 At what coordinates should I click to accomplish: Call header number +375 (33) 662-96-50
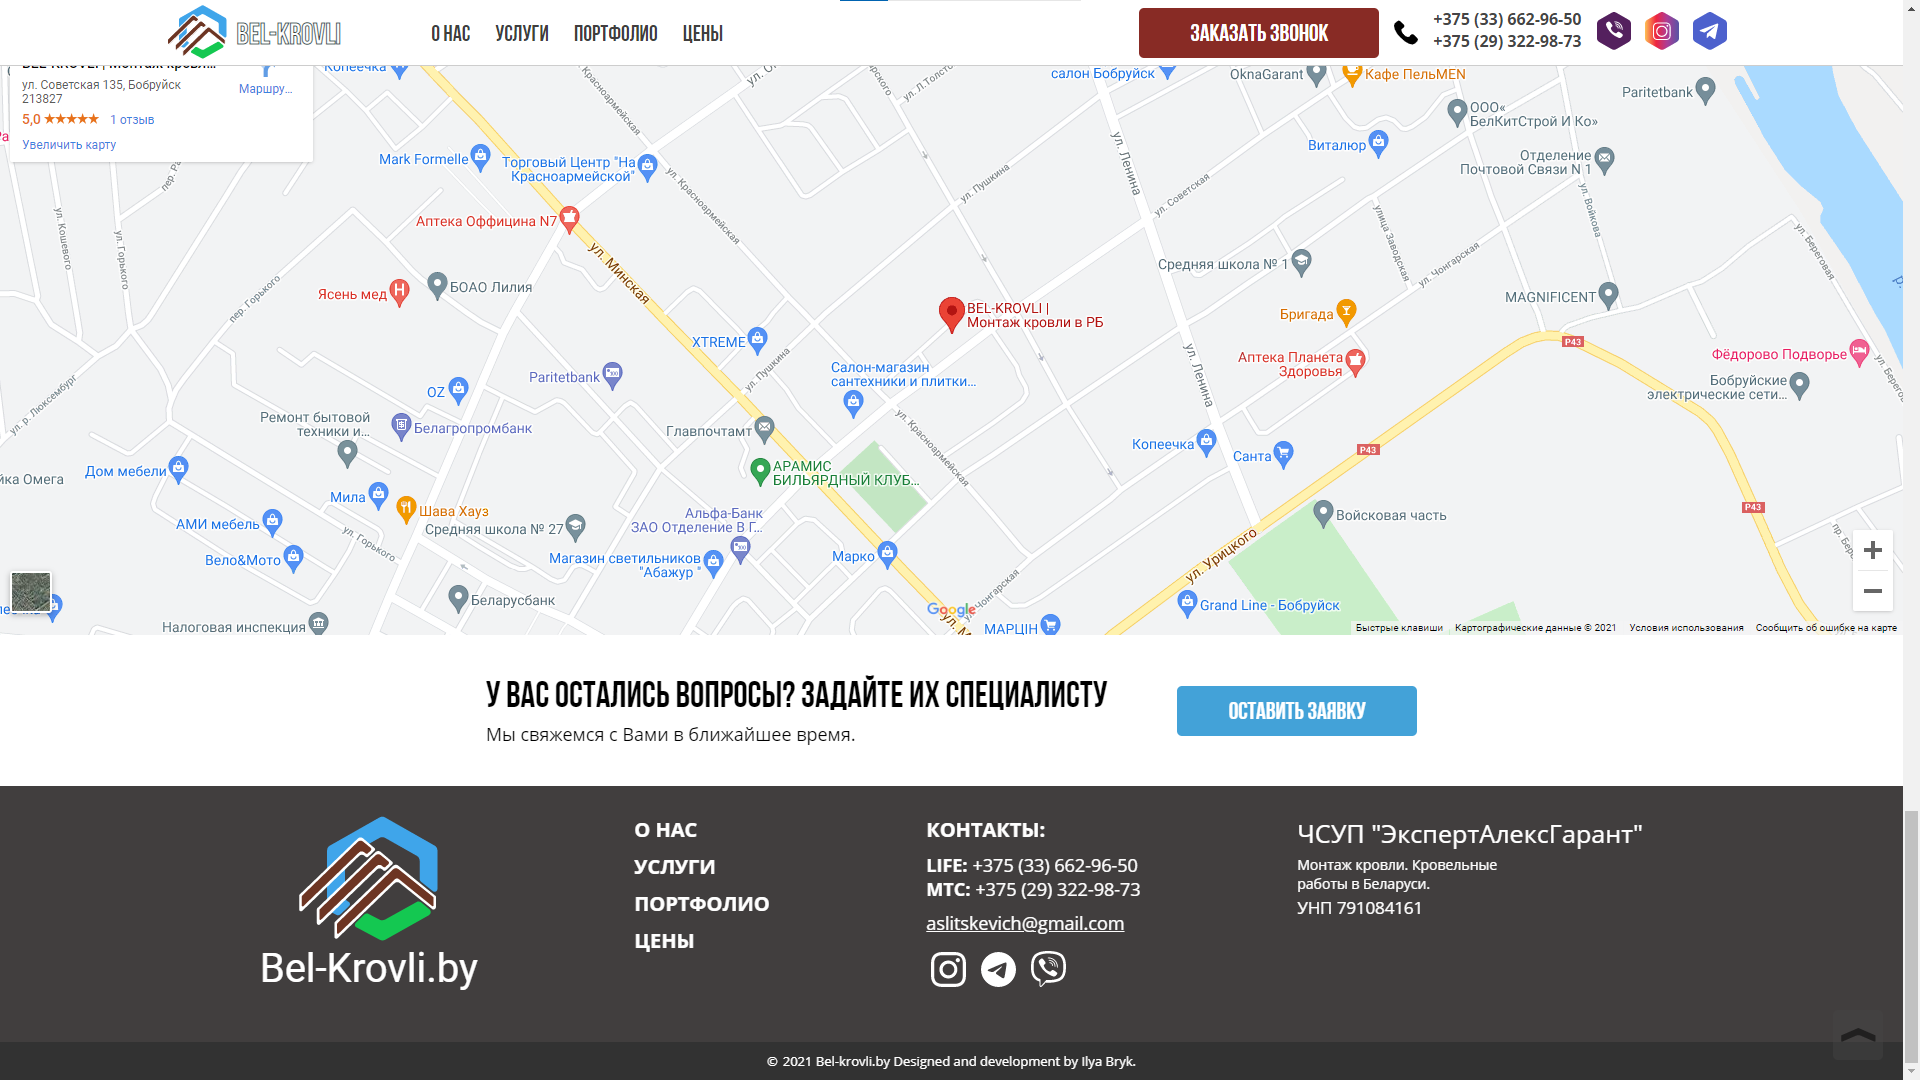pyautogui.click(x=1507, y=19)
